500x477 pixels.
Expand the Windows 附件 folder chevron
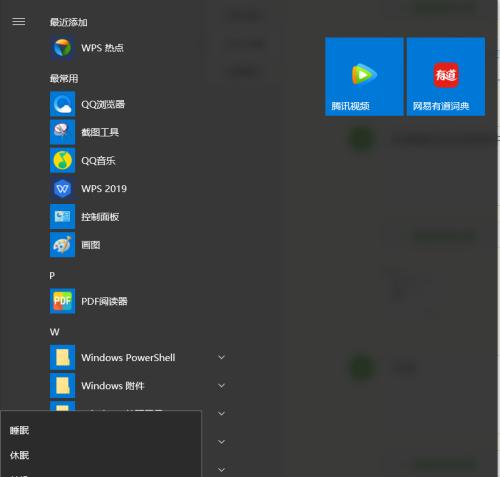pos(221,386)
